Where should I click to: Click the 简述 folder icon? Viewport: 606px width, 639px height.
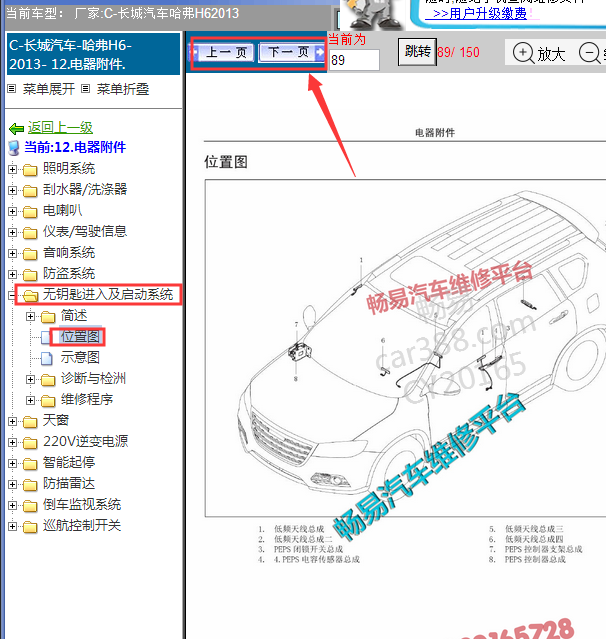click(x=48, y=316)
